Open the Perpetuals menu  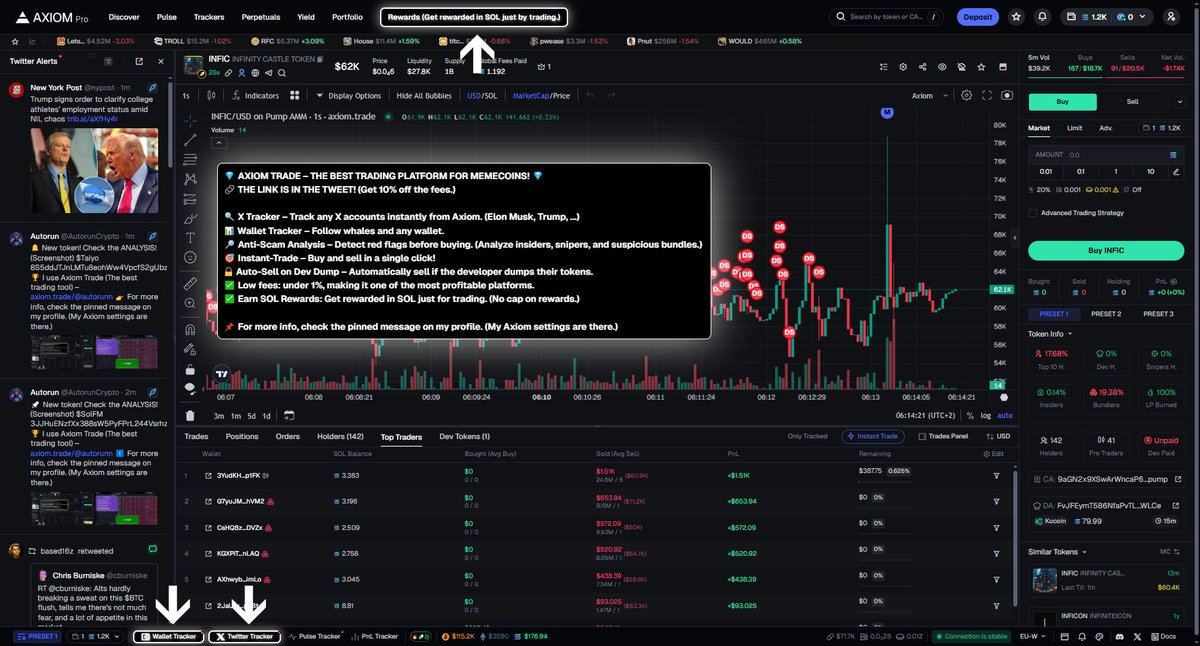(x=260, y=17)
